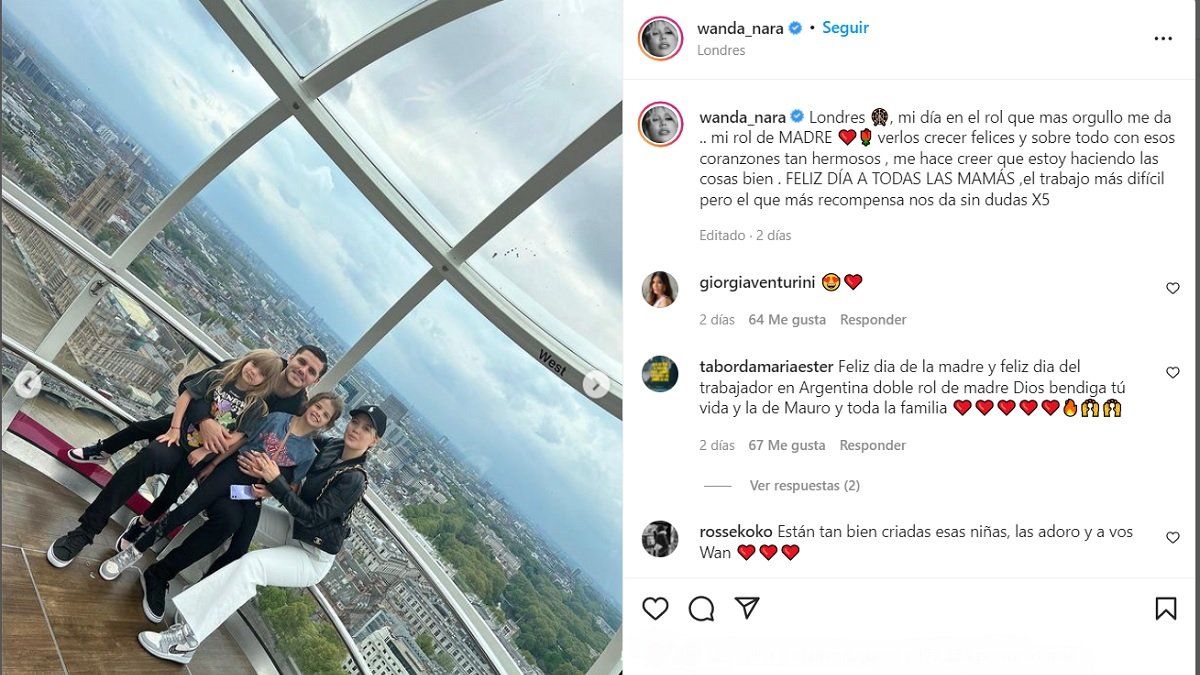
Task: Expand Ver respuestas (2)
Action: pos(804,485)
